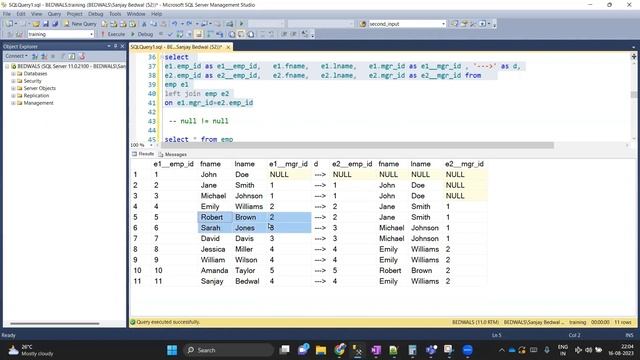Image resolution: width=640 pixels, height=360 pixels.
Task: Execute the current SQL query
Action: (113, 34)
